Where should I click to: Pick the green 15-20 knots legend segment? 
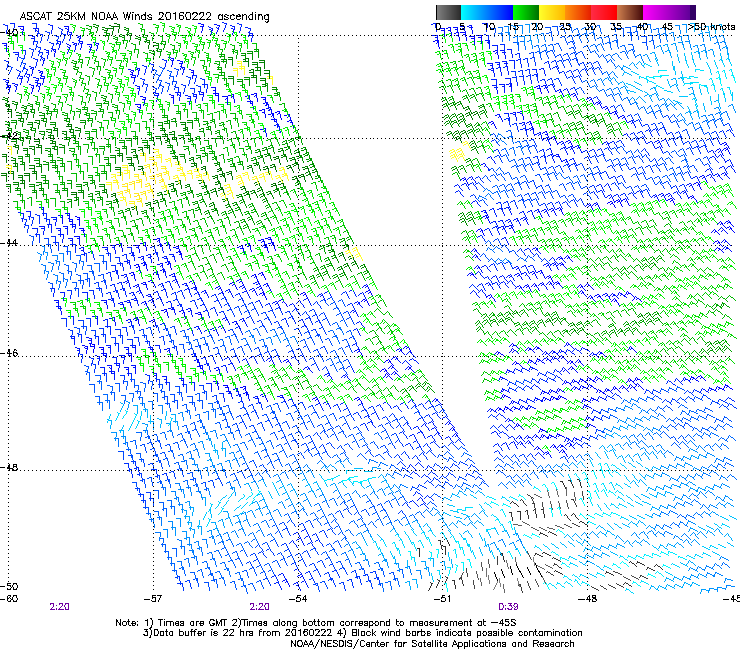coord(526,12)
